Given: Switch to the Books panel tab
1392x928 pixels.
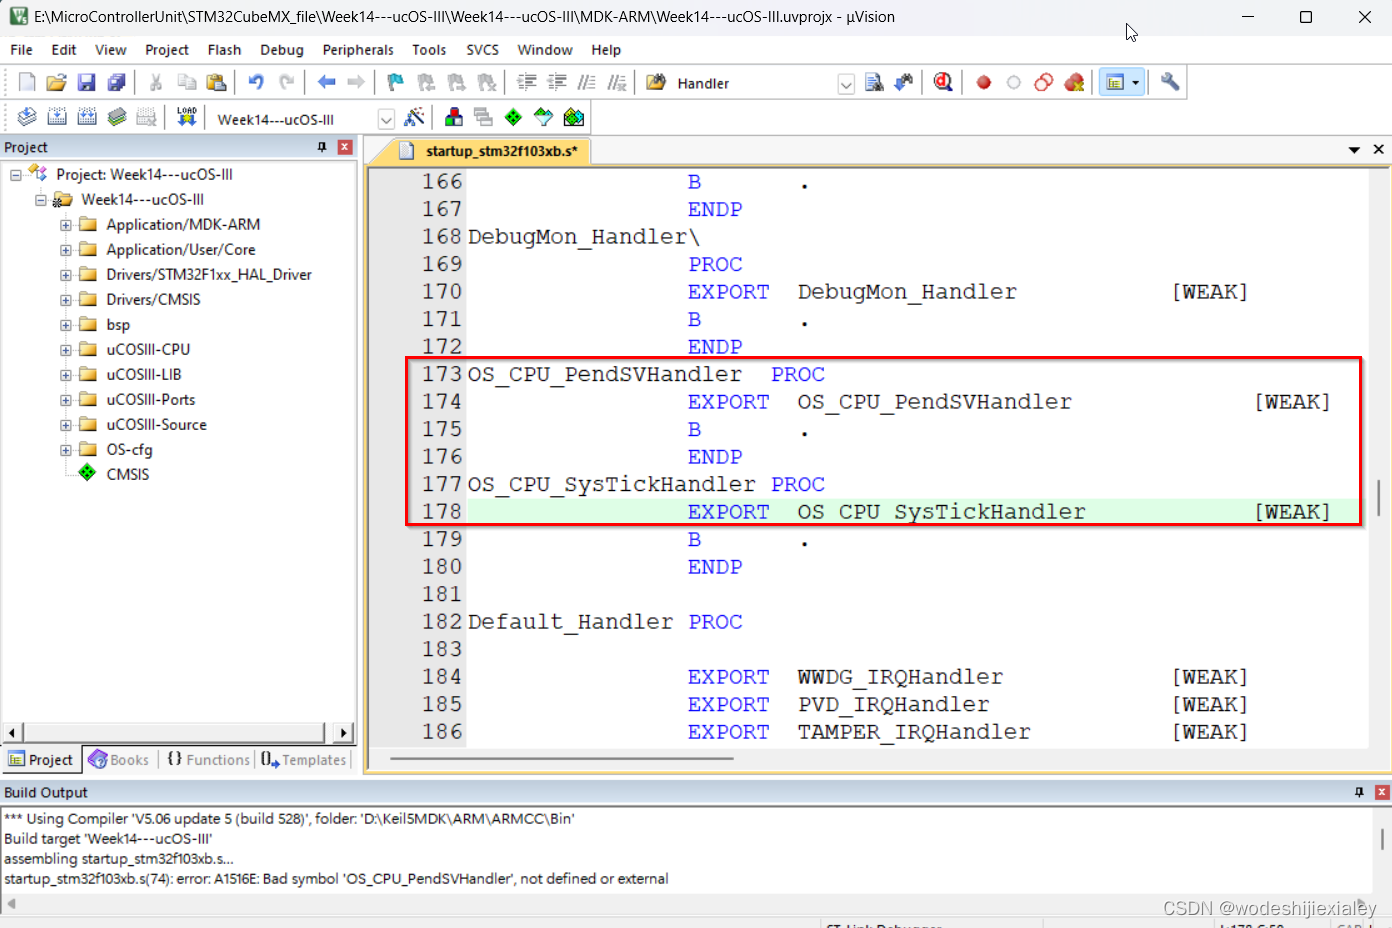Looking at the screenshot, I should (119, 760).
